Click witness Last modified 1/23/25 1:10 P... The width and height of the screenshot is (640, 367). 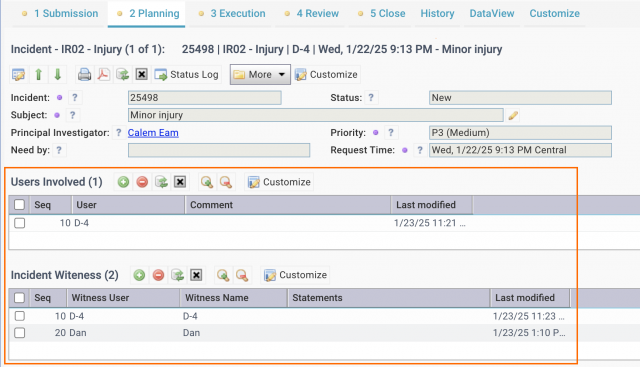click(x=529, y=333)
